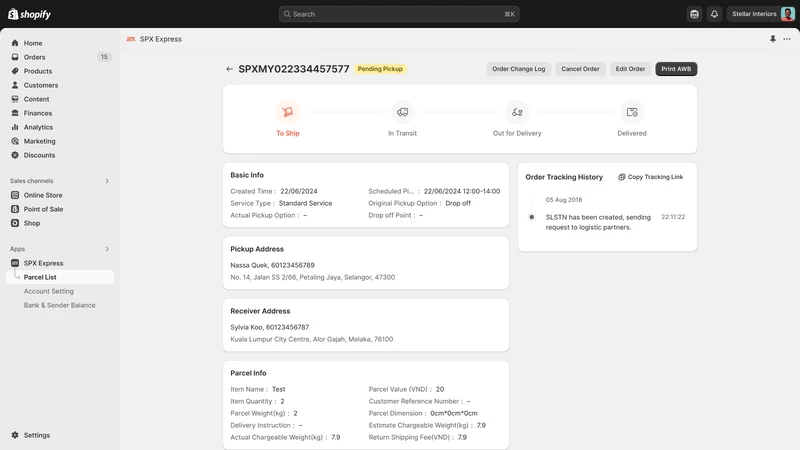Click 'Kuala Lumpur City Centre' address line
Image resolution: width=800 pixels, height=450 pixels.
pos(311,339)
